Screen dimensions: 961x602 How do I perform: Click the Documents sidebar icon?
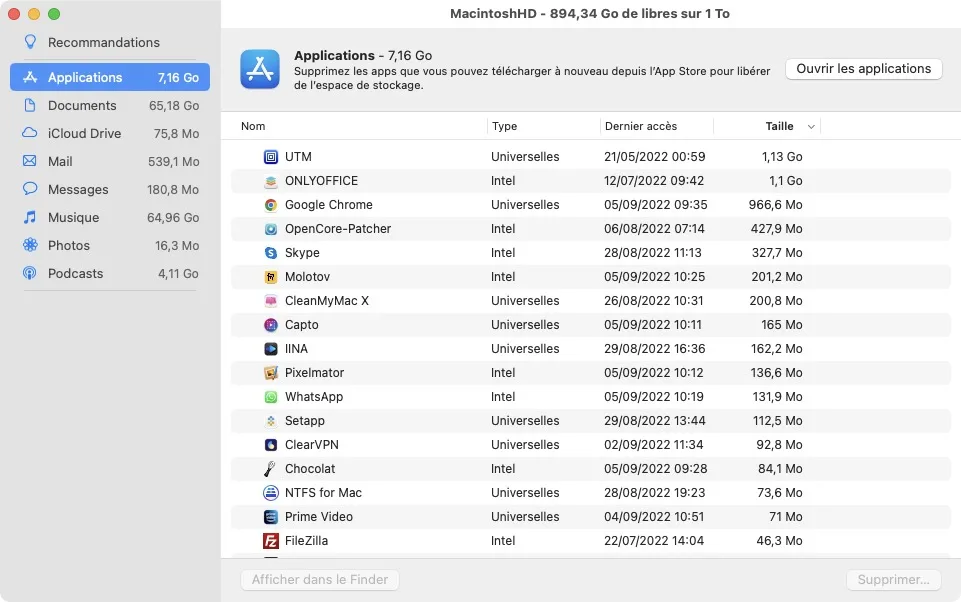point(29,105)
